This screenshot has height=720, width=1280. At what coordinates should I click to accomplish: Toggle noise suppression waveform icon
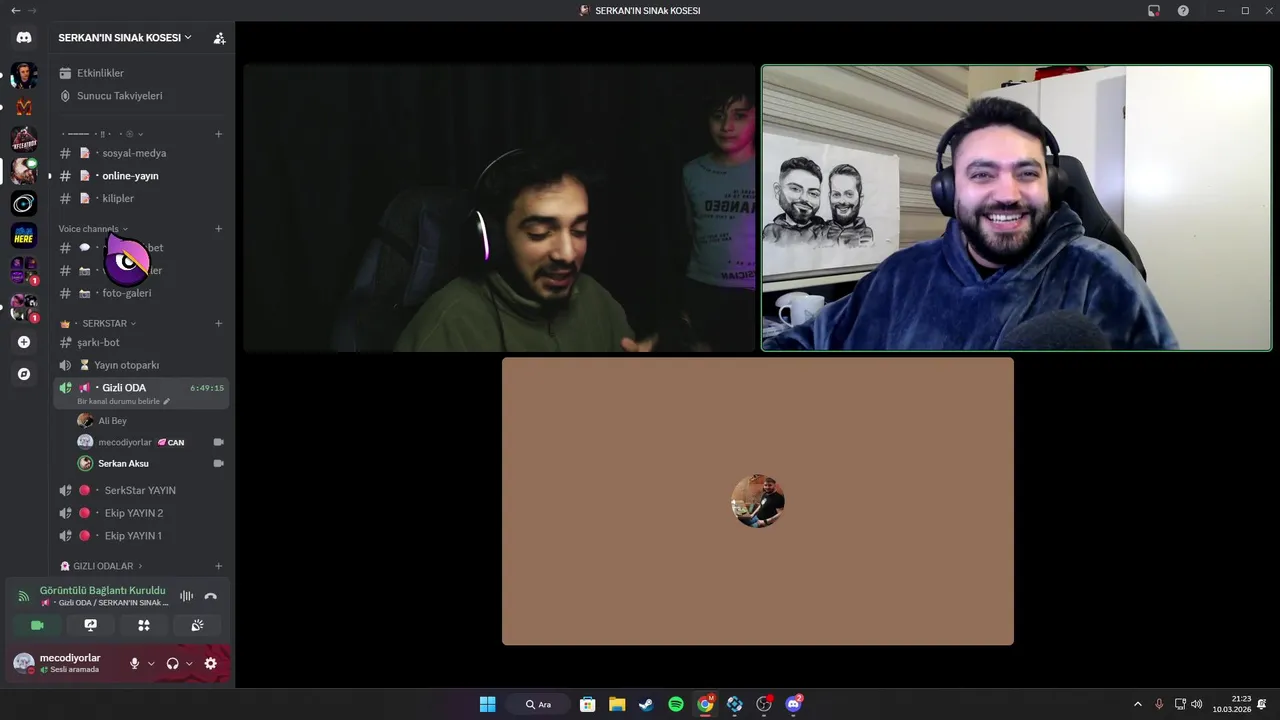coord(186,596)
